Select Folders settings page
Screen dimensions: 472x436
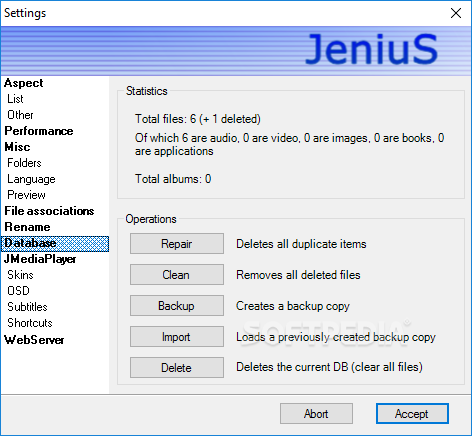pos(24,163)
